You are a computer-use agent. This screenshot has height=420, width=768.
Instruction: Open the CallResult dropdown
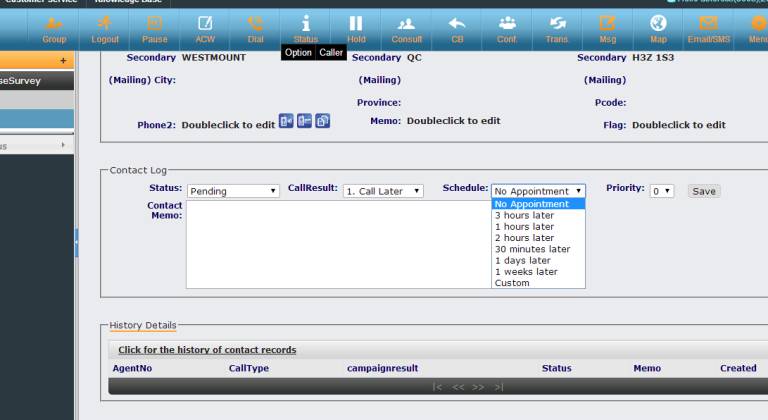[383, 191]
